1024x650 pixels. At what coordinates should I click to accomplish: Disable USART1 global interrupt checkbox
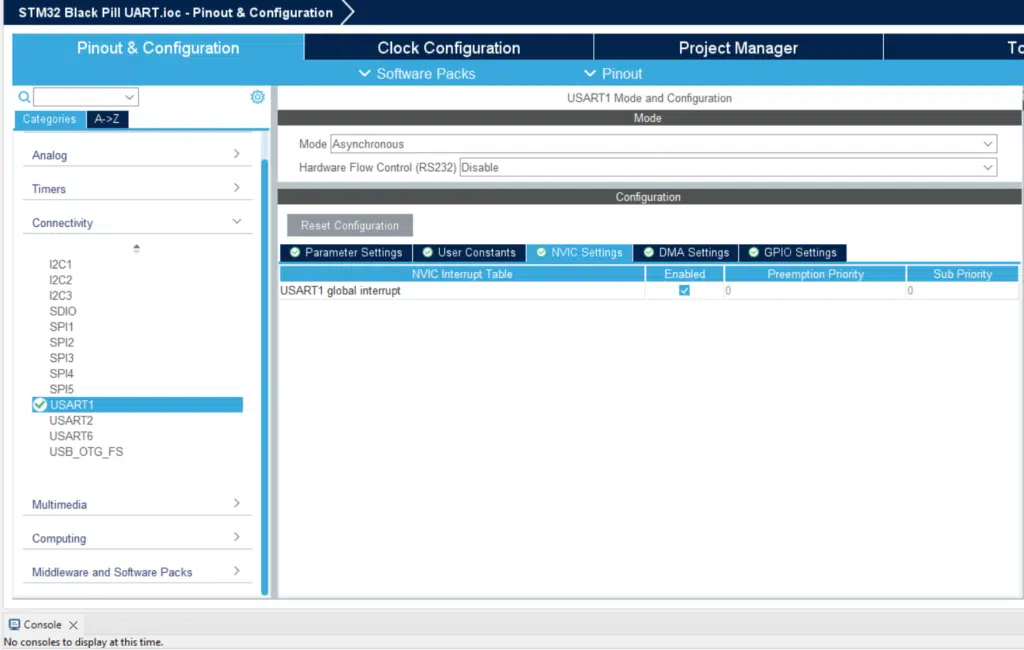click(x=684, y=290)
